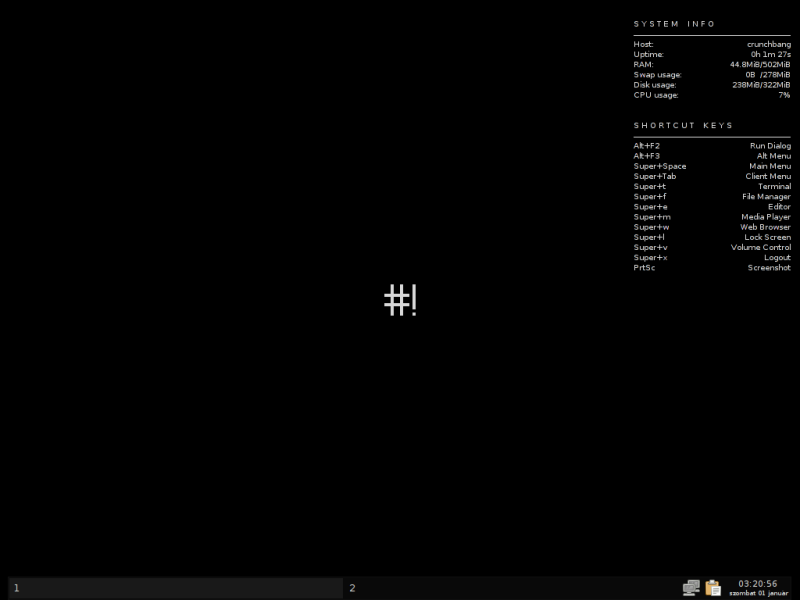Click the "Super+x" shortcut text

coord(651,258)
